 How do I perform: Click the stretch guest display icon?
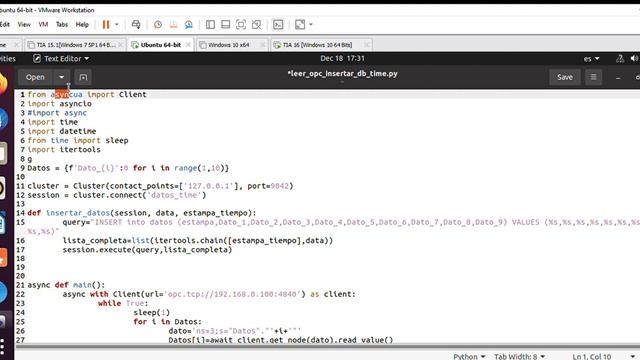pos(300,24)
